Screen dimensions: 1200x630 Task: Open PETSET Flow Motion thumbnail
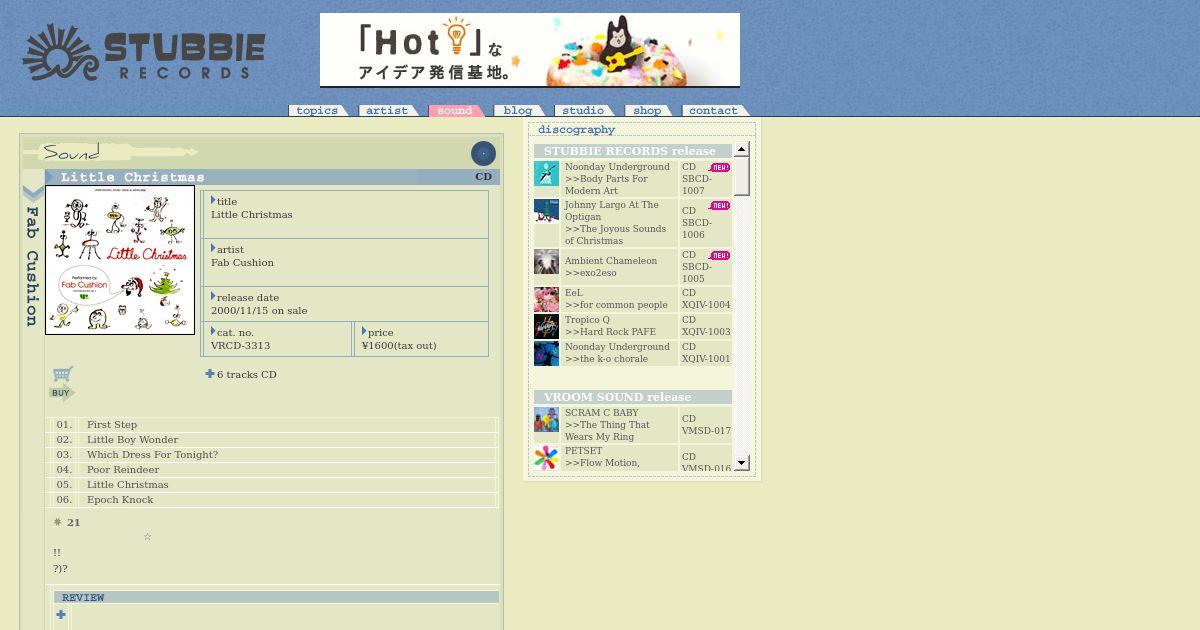pos(546,458)
